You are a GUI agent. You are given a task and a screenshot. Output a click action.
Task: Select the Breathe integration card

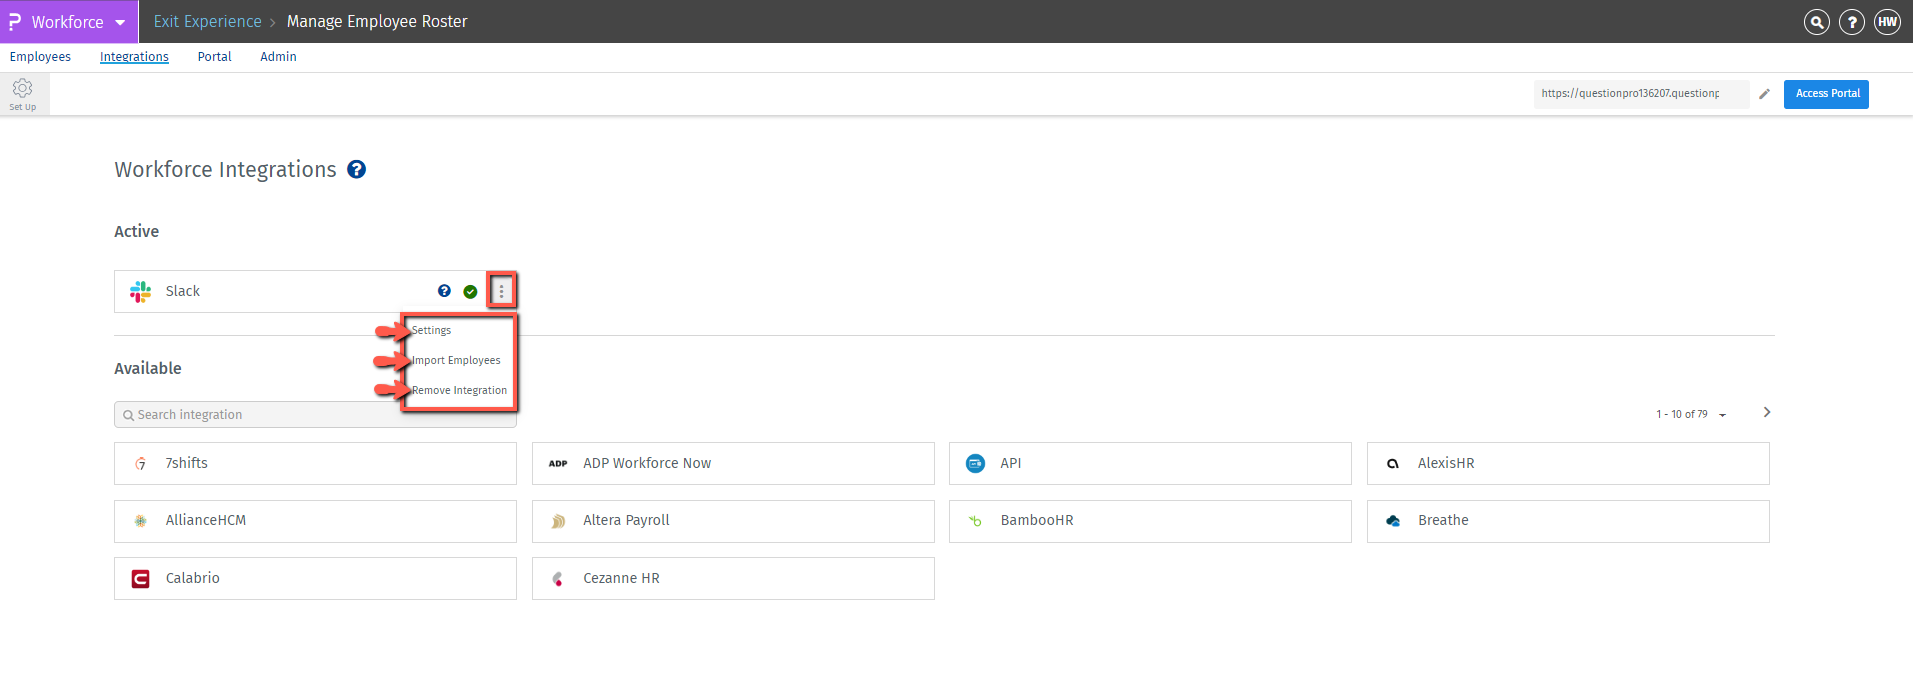[x=1568, y=521]
